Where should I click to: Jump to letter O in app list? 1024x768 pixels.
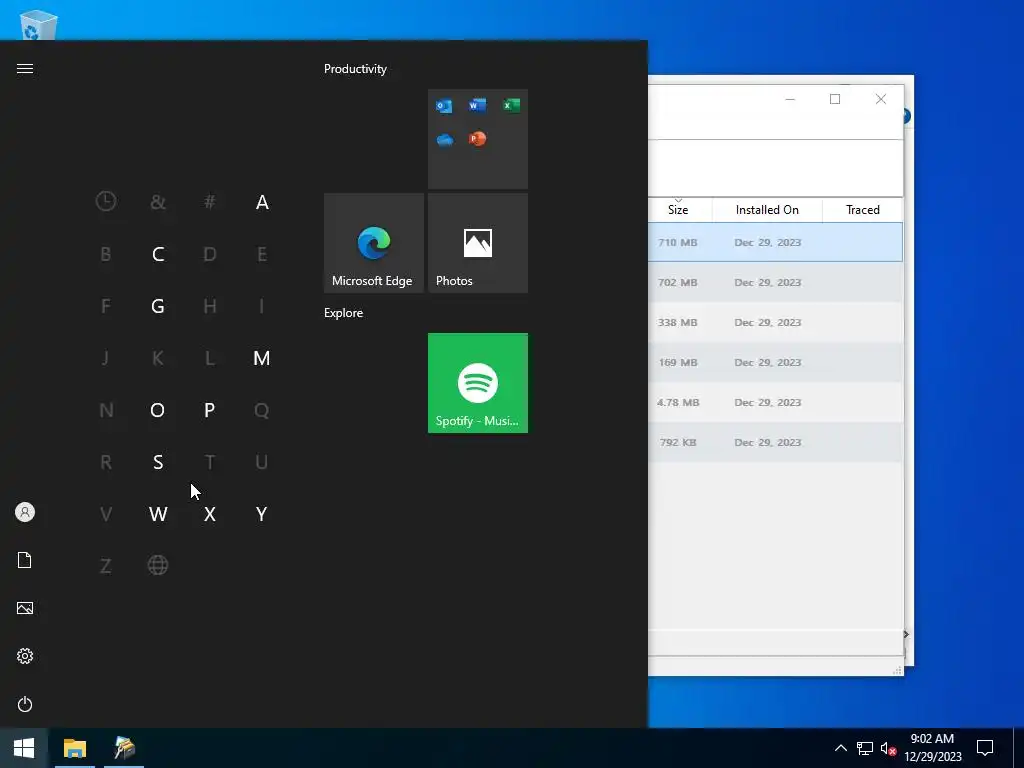157,410
